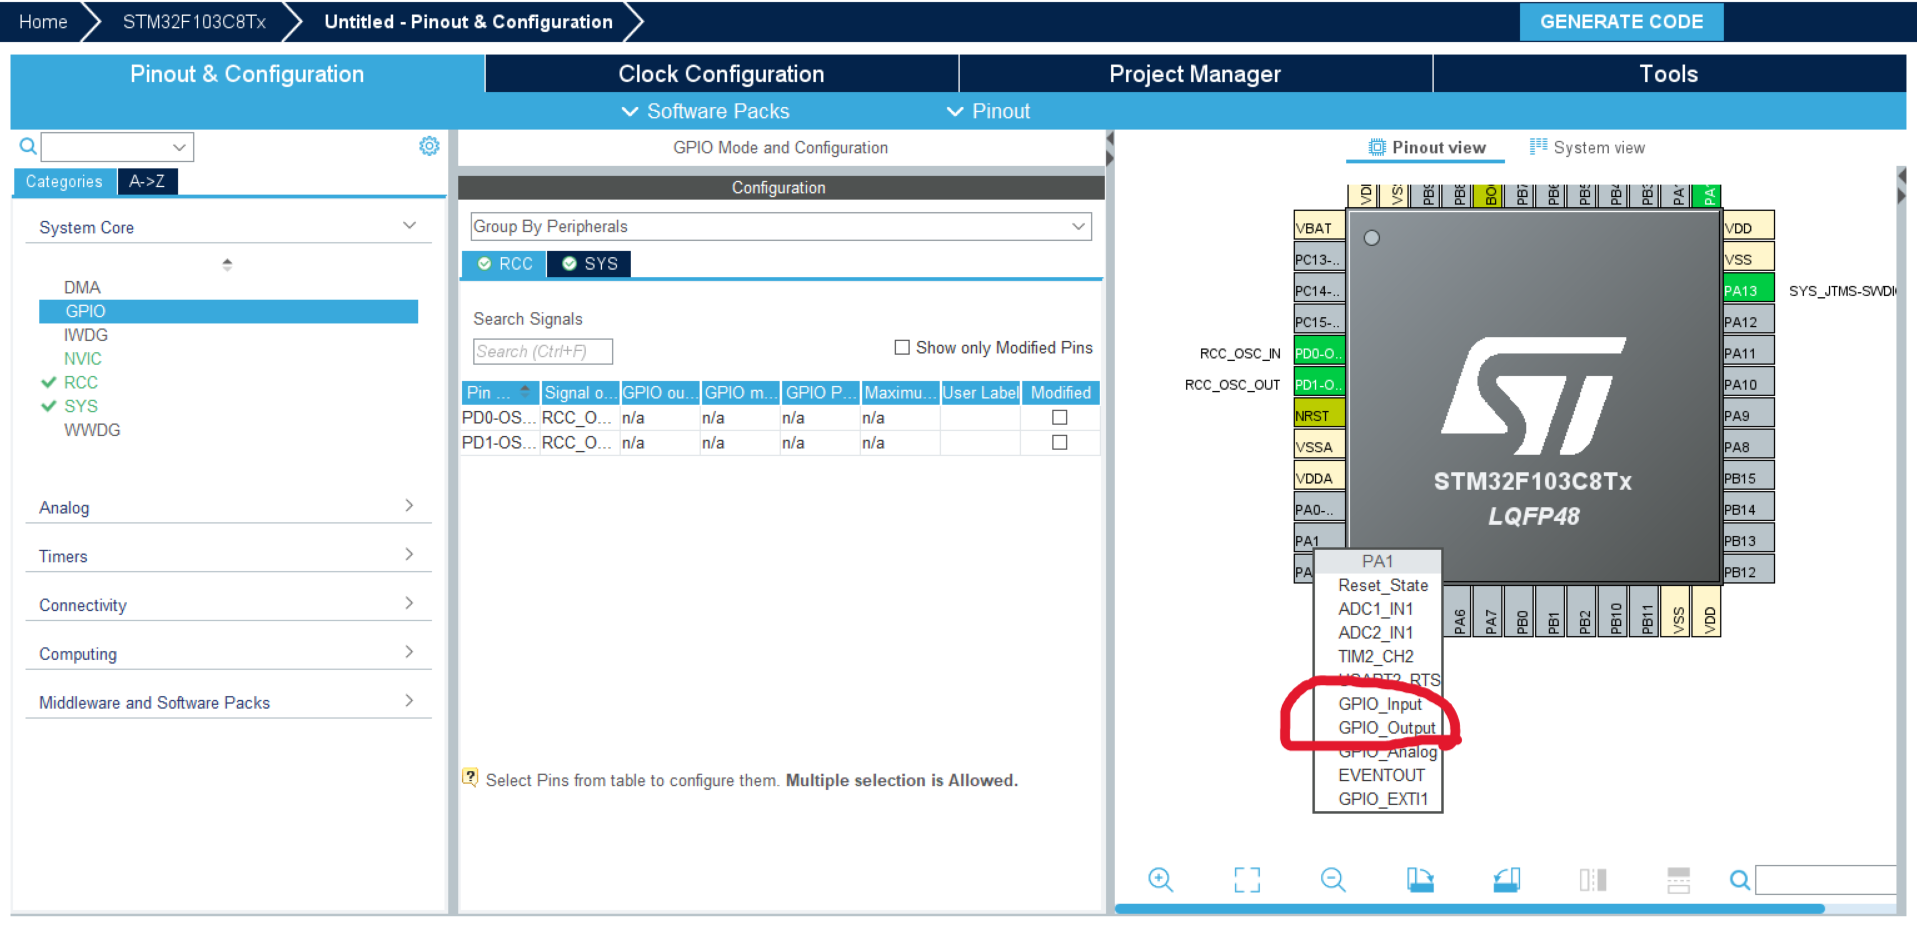
Task: Click the PA10 pin on the chip
Action: pyautogui.click(x=1748, y=384)
